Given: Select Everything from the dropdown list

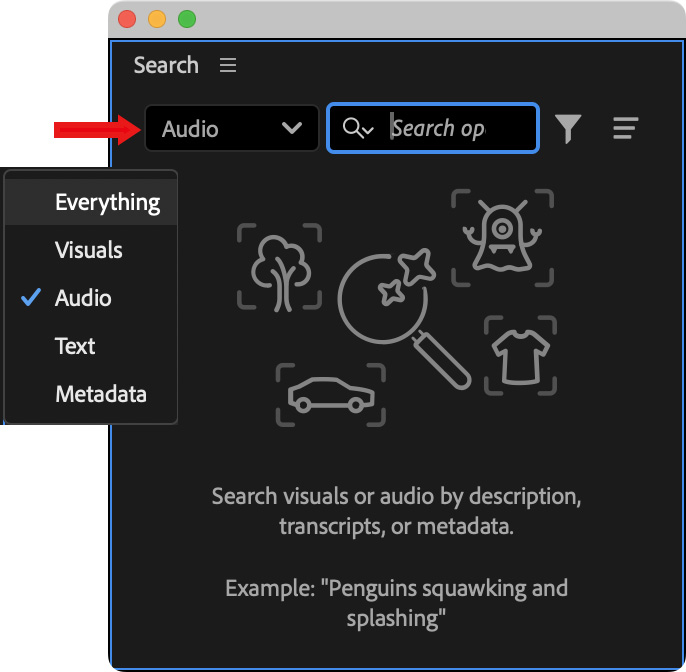Looking at the screenshot, I should point(107,202).
